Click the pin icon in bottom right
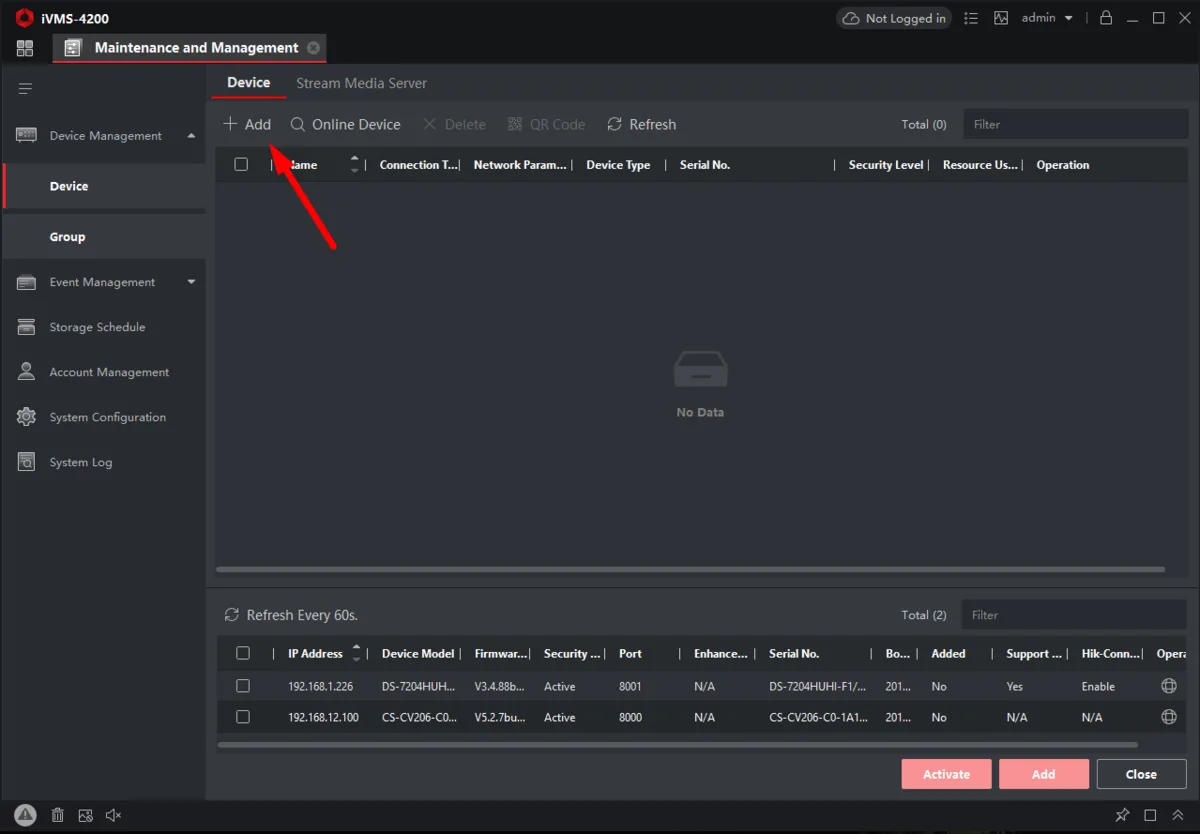The image size is (1200, 834). [x=1122, y=815]
